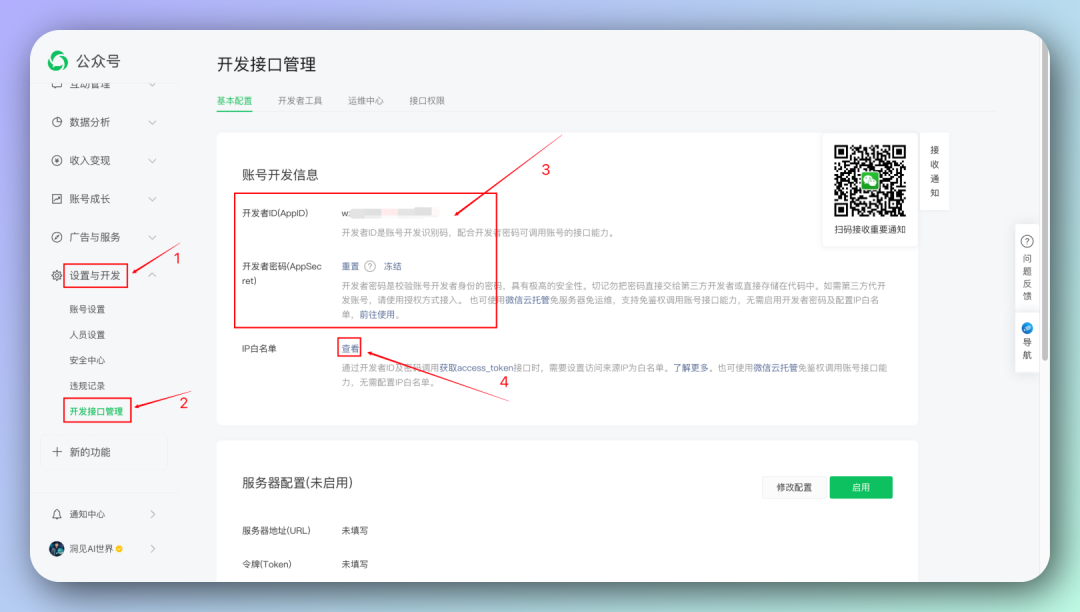
Task: Click the 导航 floating icon
Action: coord(1027,328)
